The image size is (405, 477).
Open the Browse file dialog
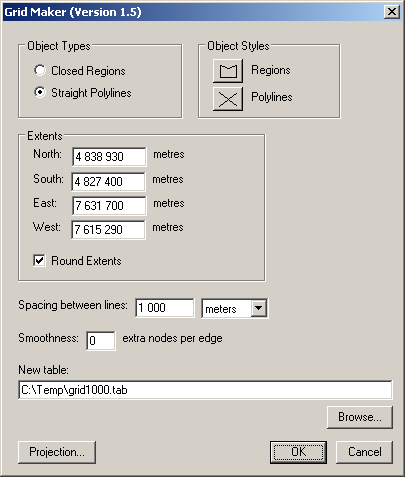pyautogui.click(x=360, y=417)
